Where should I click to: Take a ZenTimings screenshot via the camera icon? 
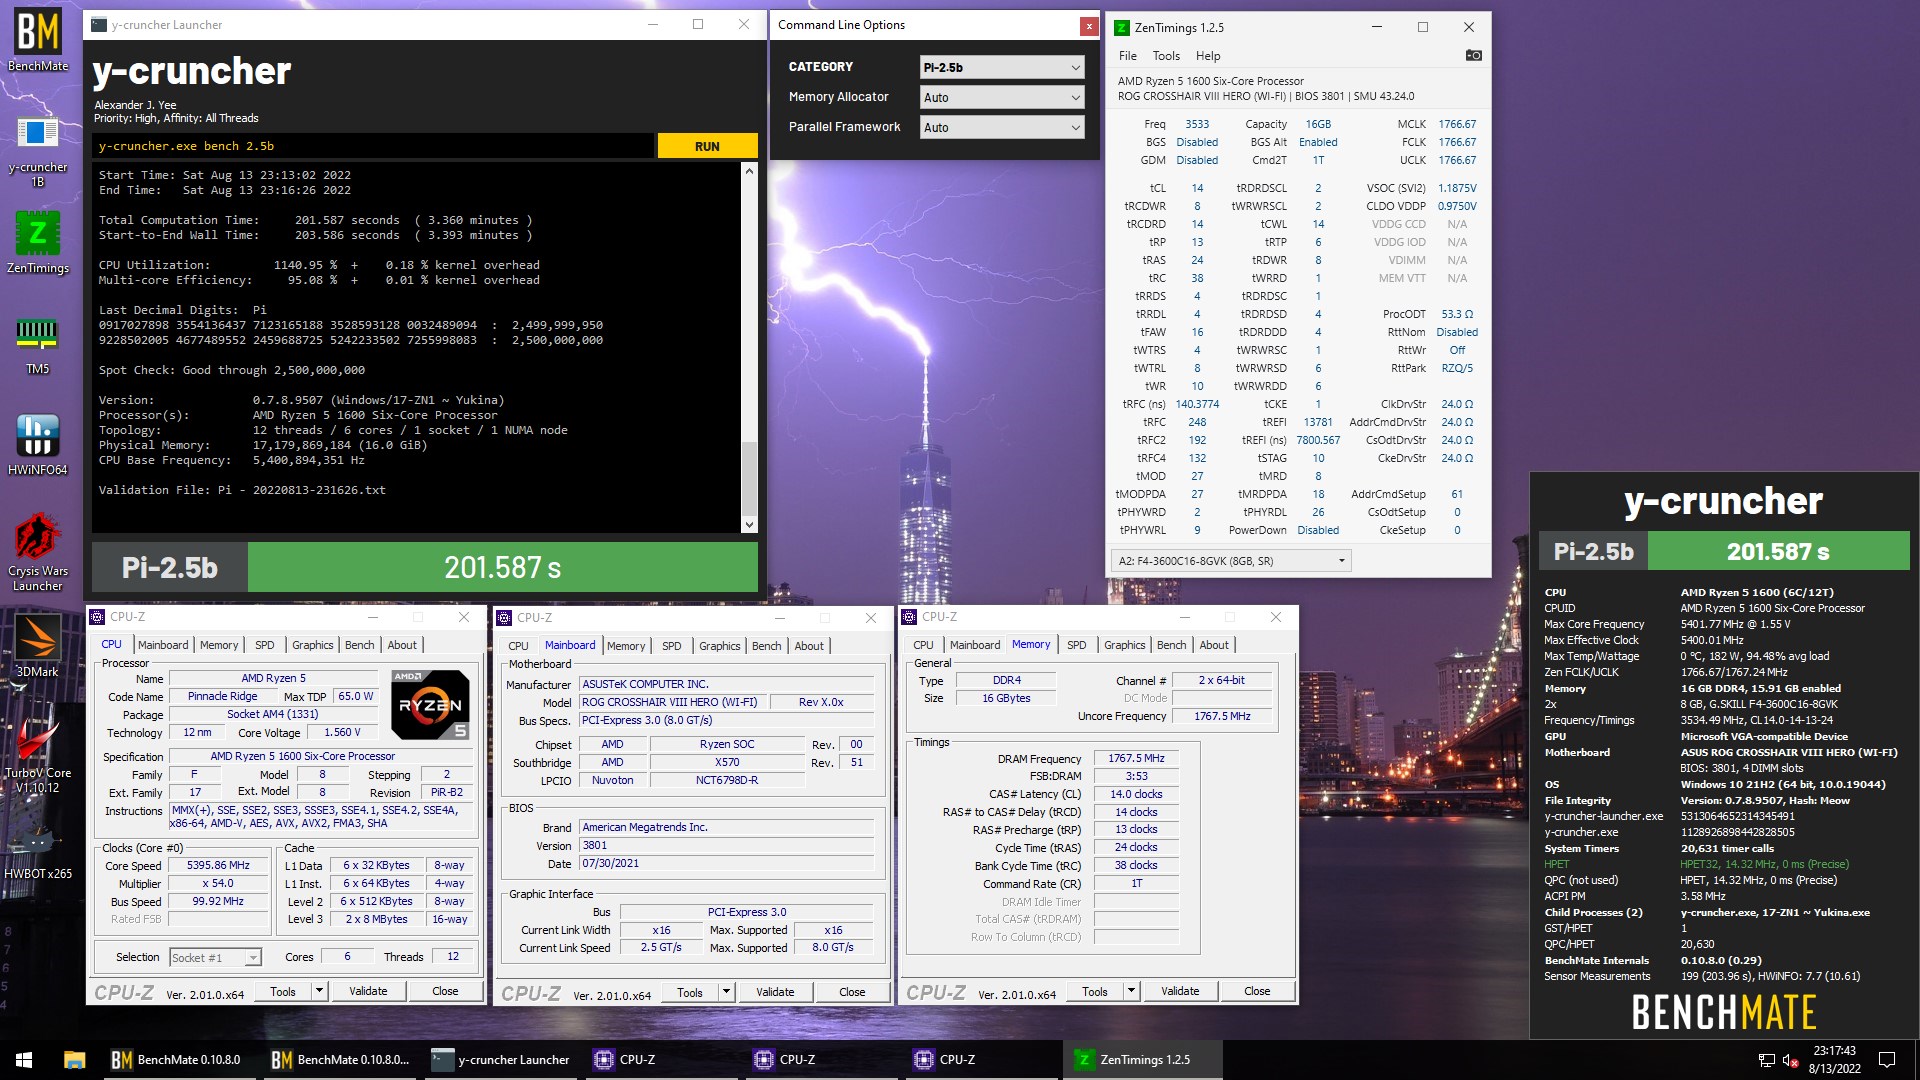[x=1473, y=56]
